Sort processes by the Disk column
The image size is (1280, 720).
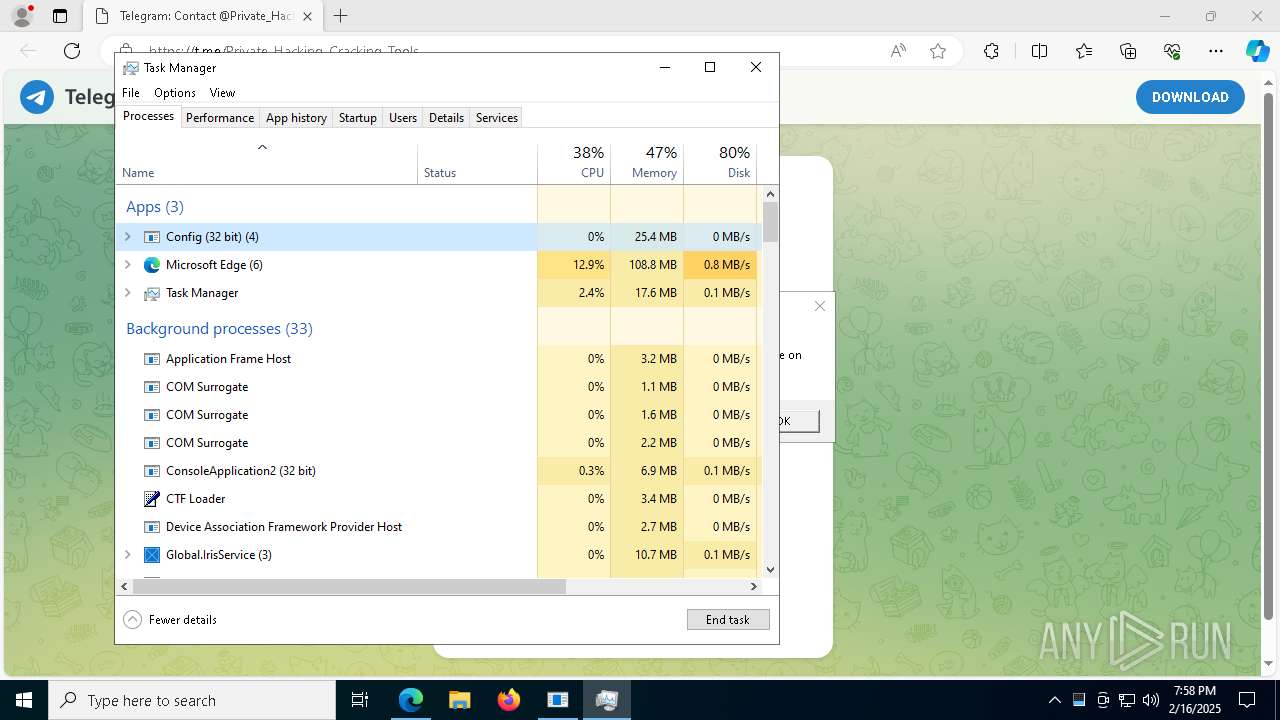[720, 161]
